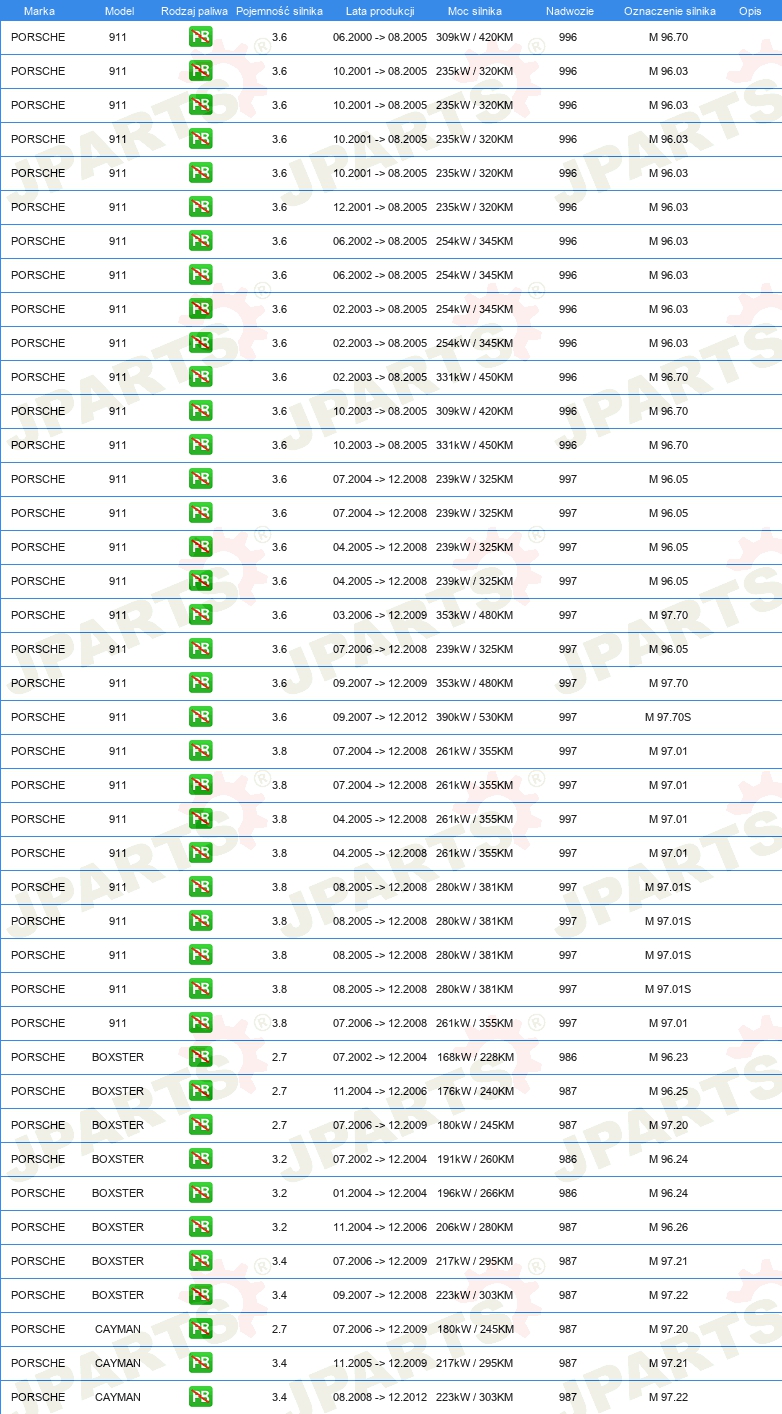The height and width of the screenshot is (1414, 782).
Task: Click the power cell 176kW / 240KM
Action: pos(474,1092)
